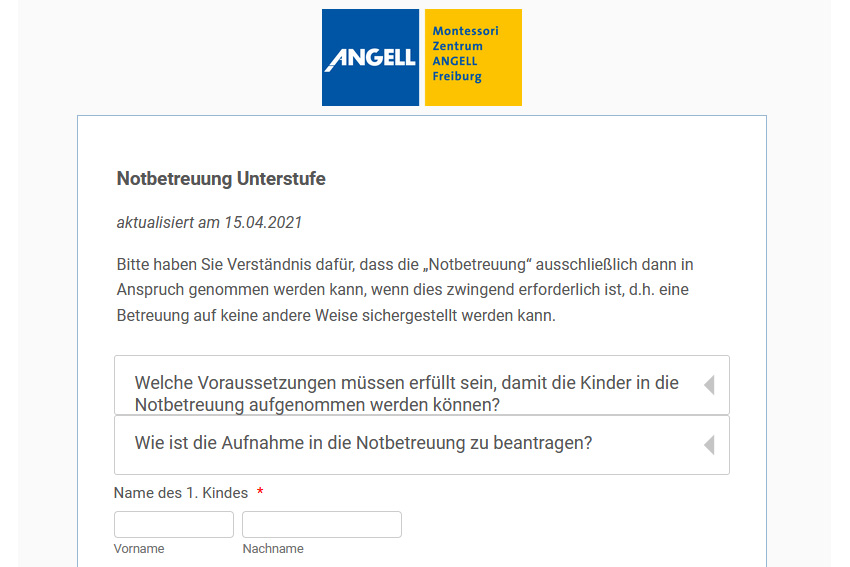Viewport: 850px width, 567px height.
Task: Click the Nachname label under the second field
Action: [273, 549]
